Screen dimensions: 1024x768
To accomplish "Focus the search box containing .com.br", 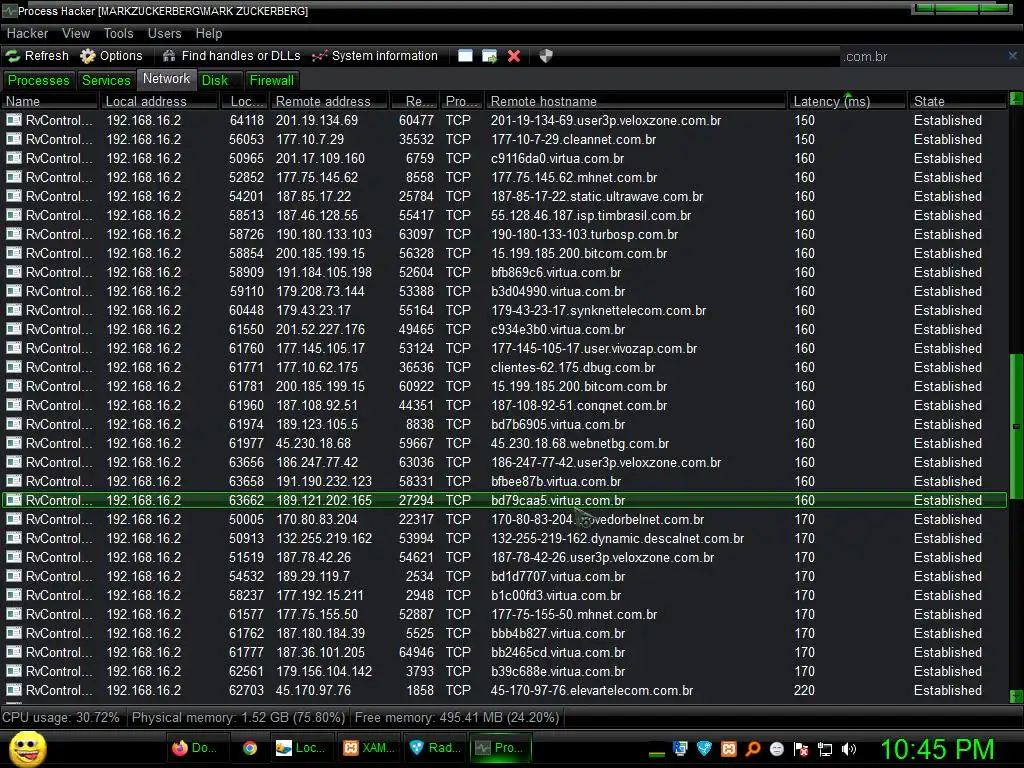I will 922,57.
